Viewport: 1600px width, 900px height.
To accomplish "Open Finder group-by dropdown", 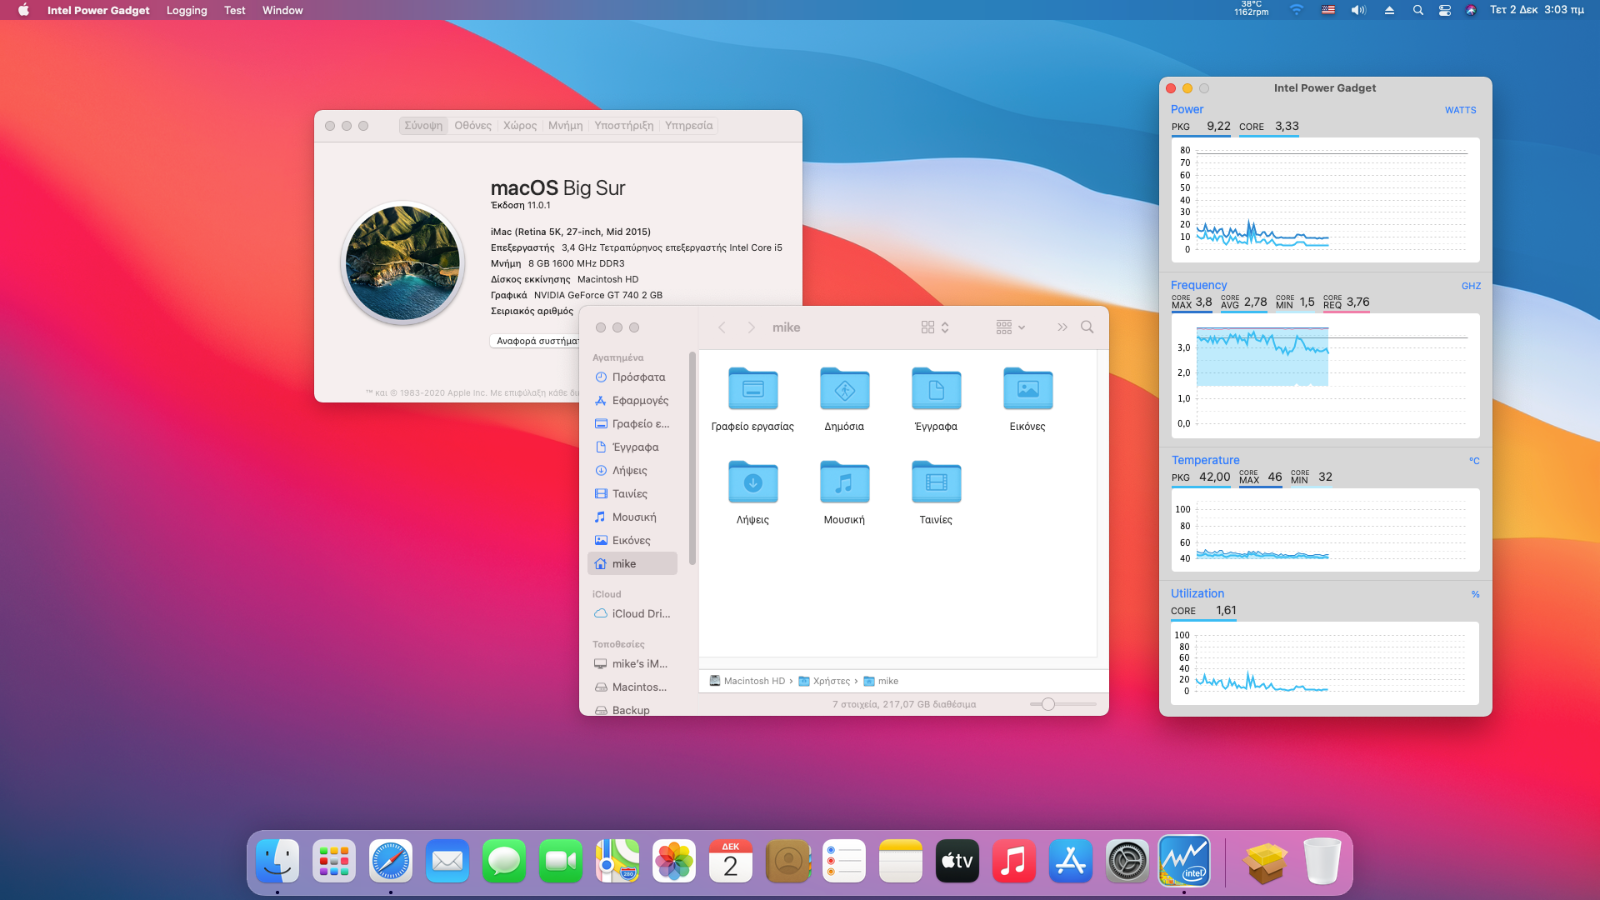I will pyautogui.click(x=1011, y=327).
